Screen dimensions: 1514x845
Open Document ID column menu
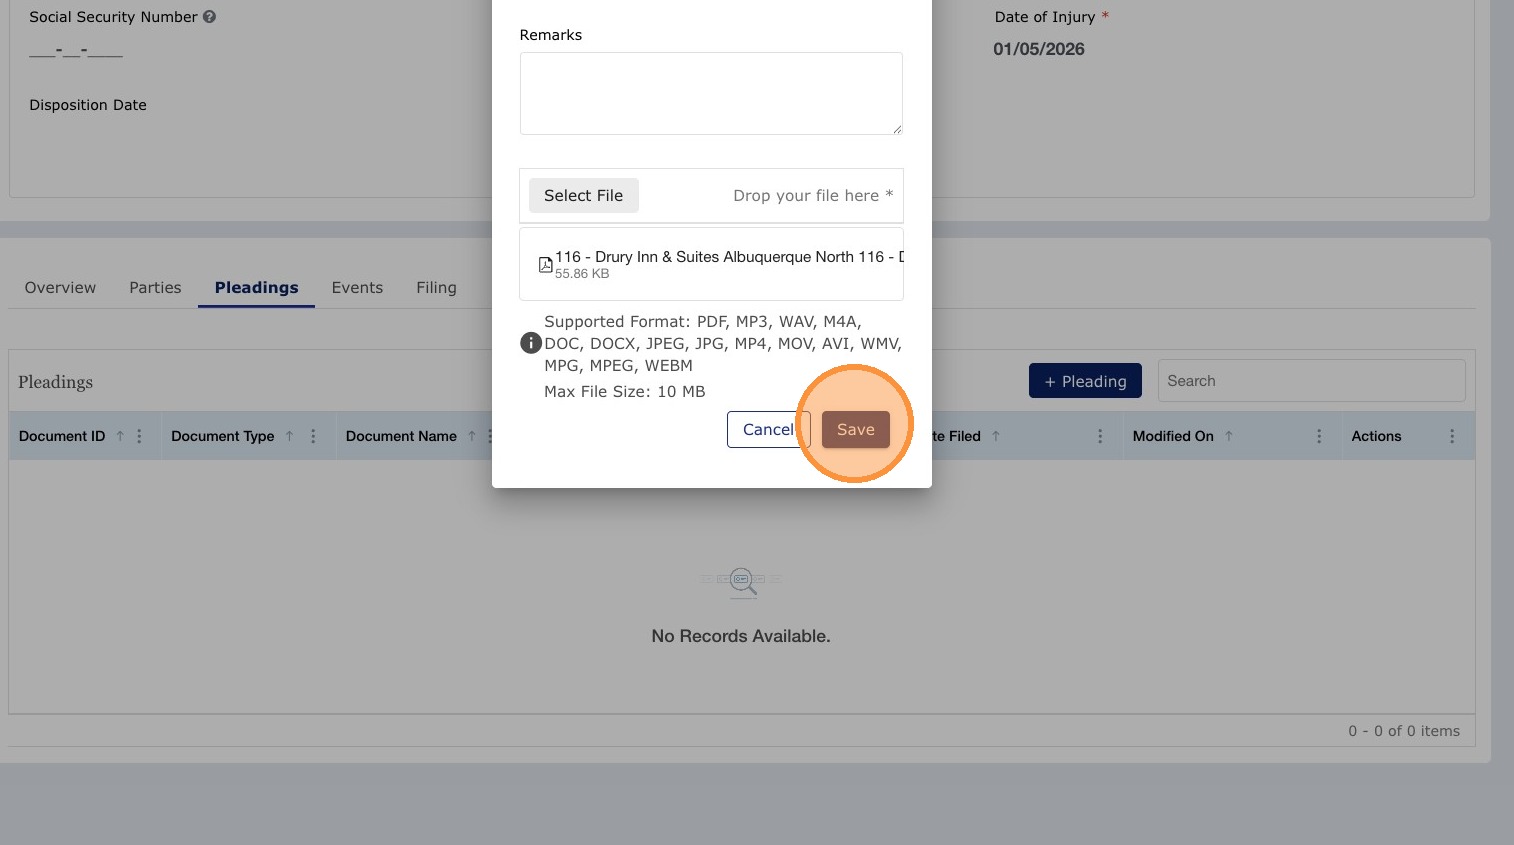tap(139, 436)
